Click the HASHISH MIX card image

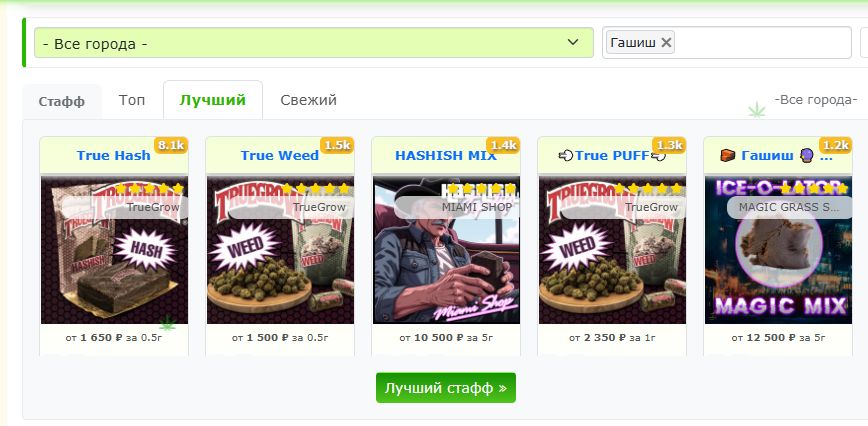[446, 250]
